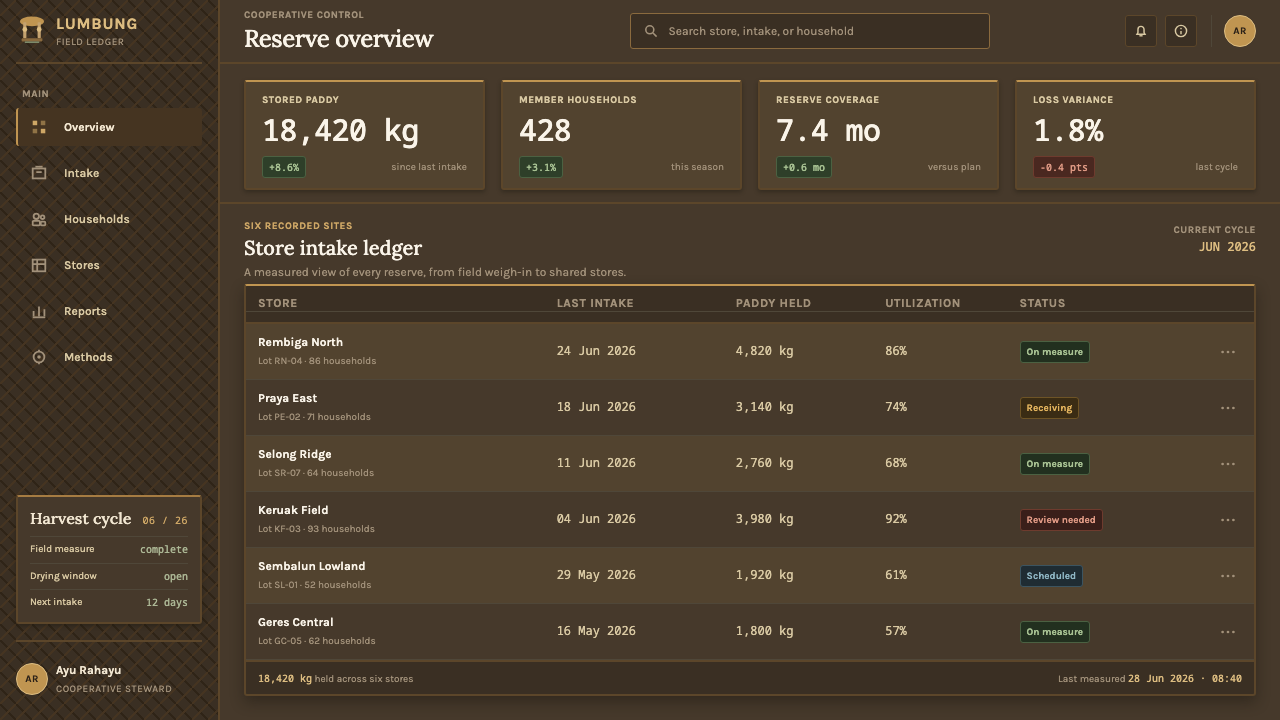
Task: Open row menu for Selong Ridge
Action: pos(1228,464)
